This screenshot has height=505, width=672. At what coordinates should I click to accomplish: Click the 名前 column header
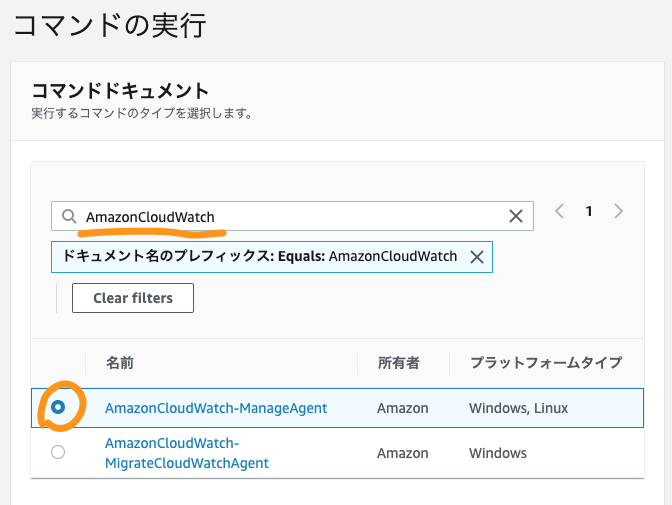coord(120,363)
